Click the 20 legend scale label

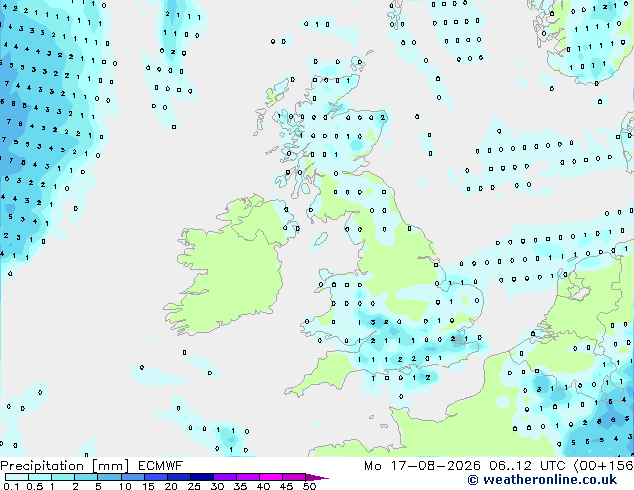point(171,486)
